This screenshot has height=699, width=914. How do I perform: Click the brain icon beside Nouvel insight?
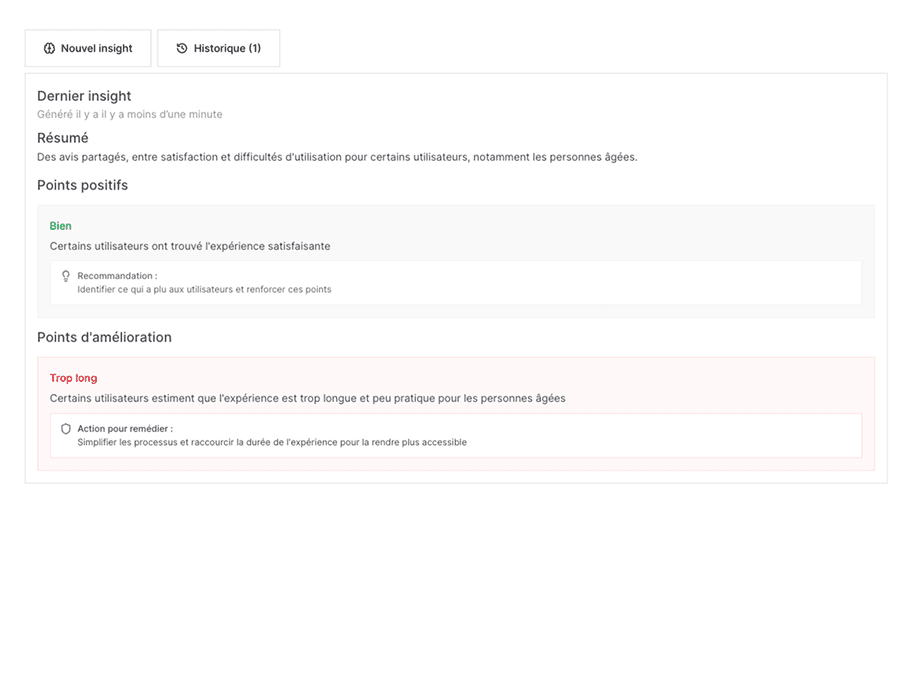(49, 48)
